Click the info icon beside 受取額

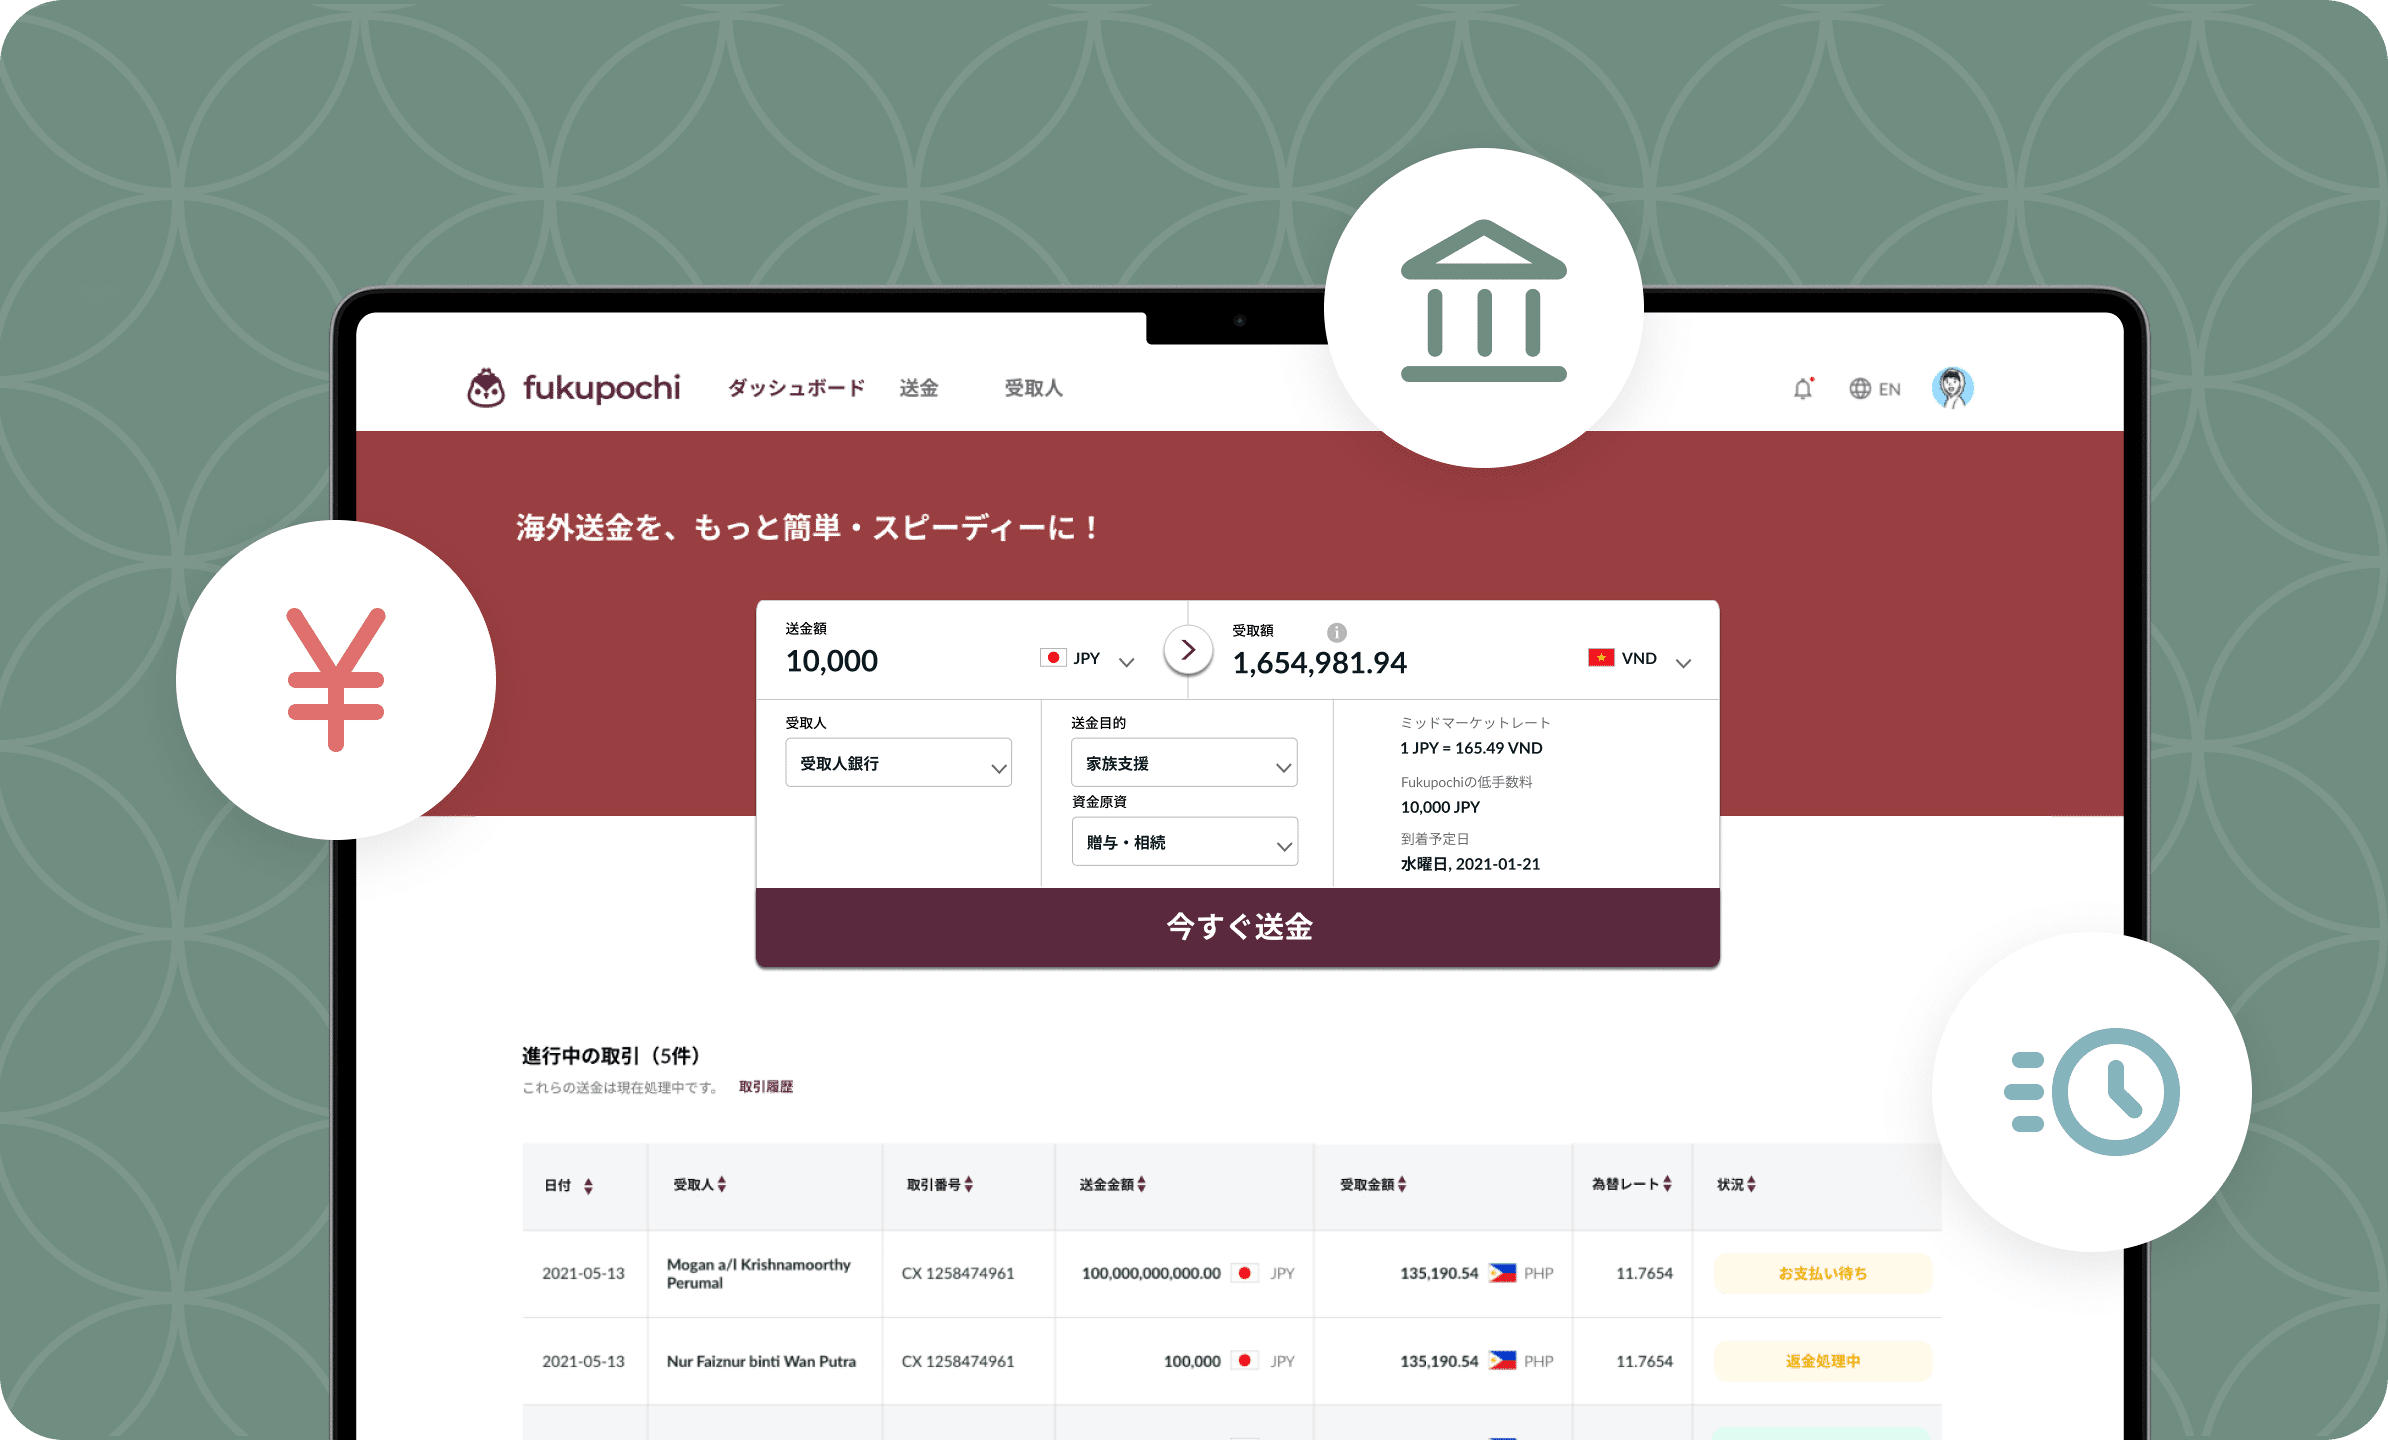(1336, 632)
